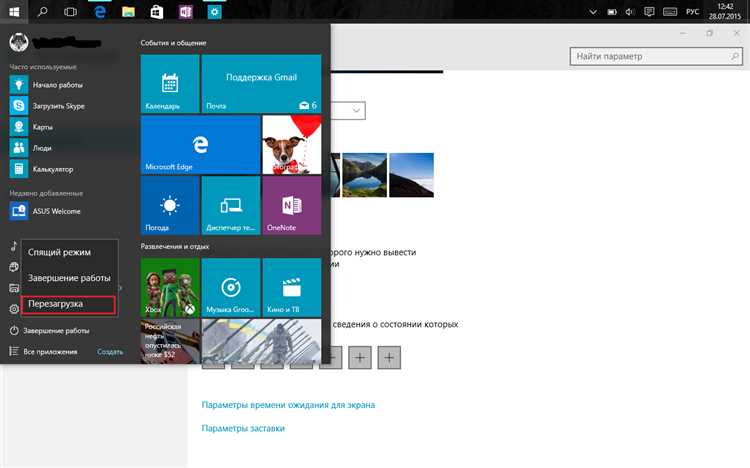Click the clock showing 12:42
This screenshot has height=468, width=750.
point(725,7)
